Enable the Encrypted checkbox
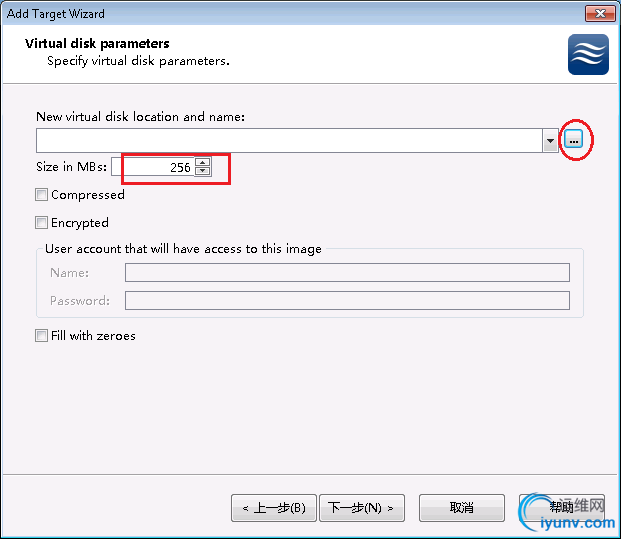The height and width of the screenshot is (539, 621). [x=41, y=223]
